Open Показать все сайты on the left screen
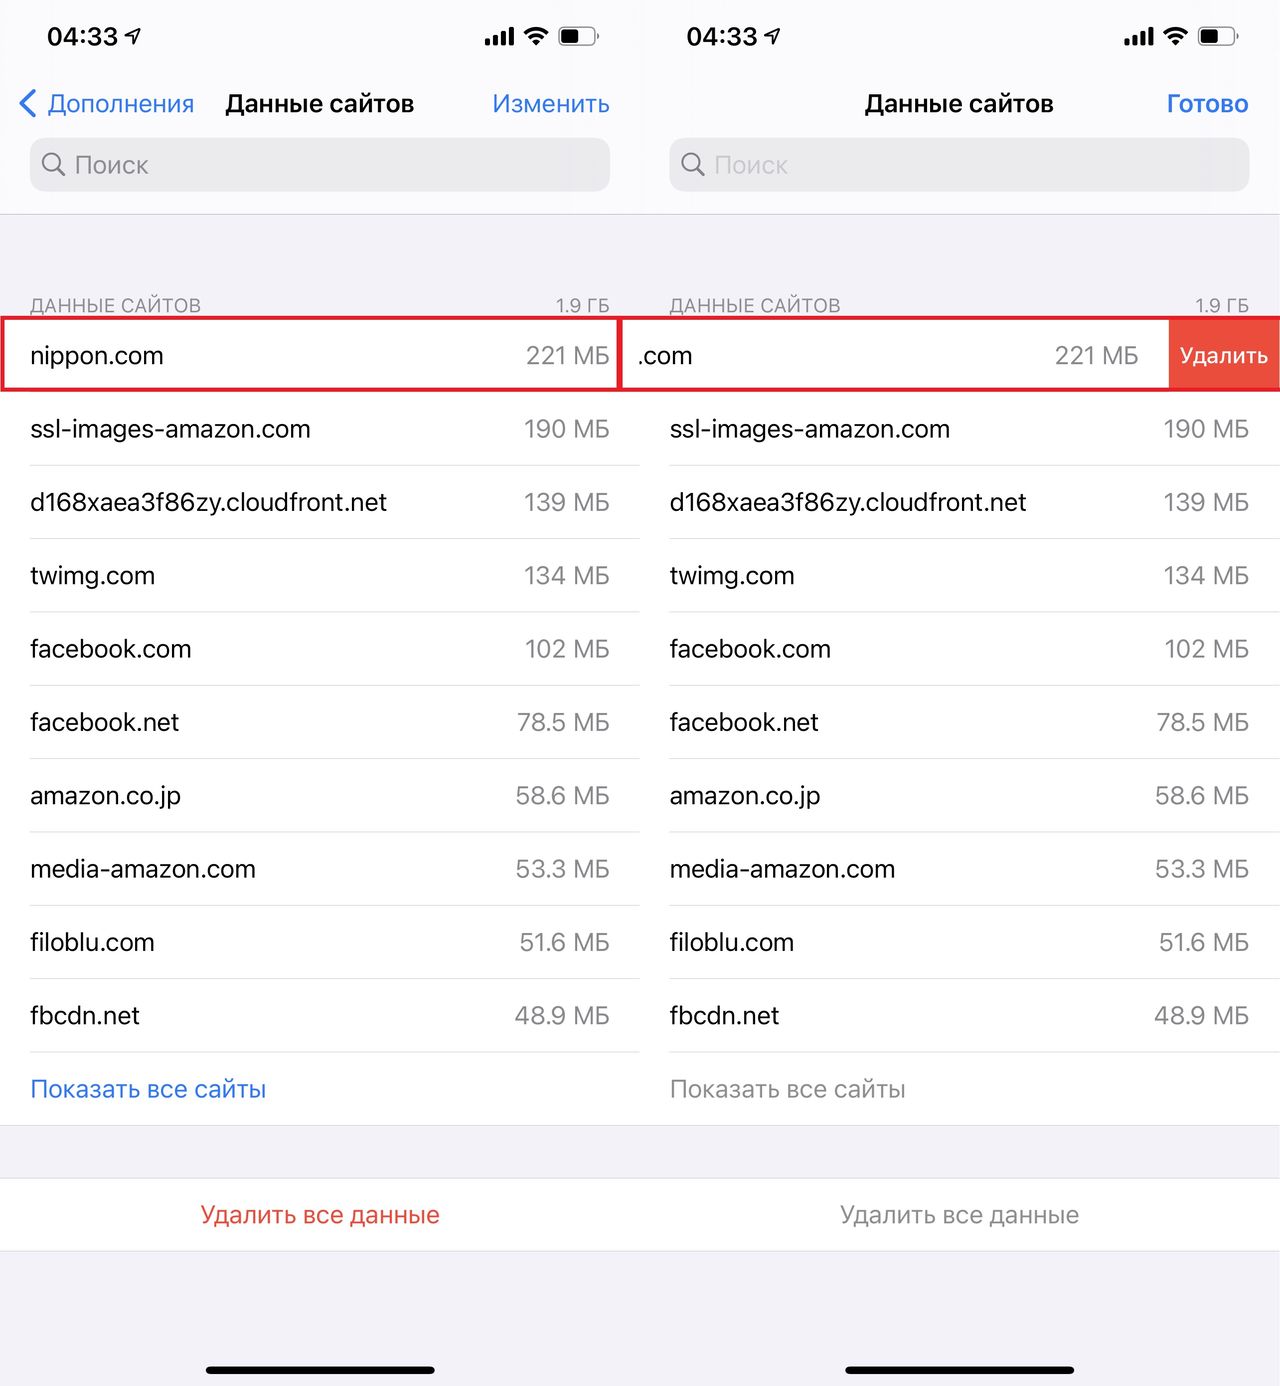Screen dimensions: 1280x1386 148,1089
